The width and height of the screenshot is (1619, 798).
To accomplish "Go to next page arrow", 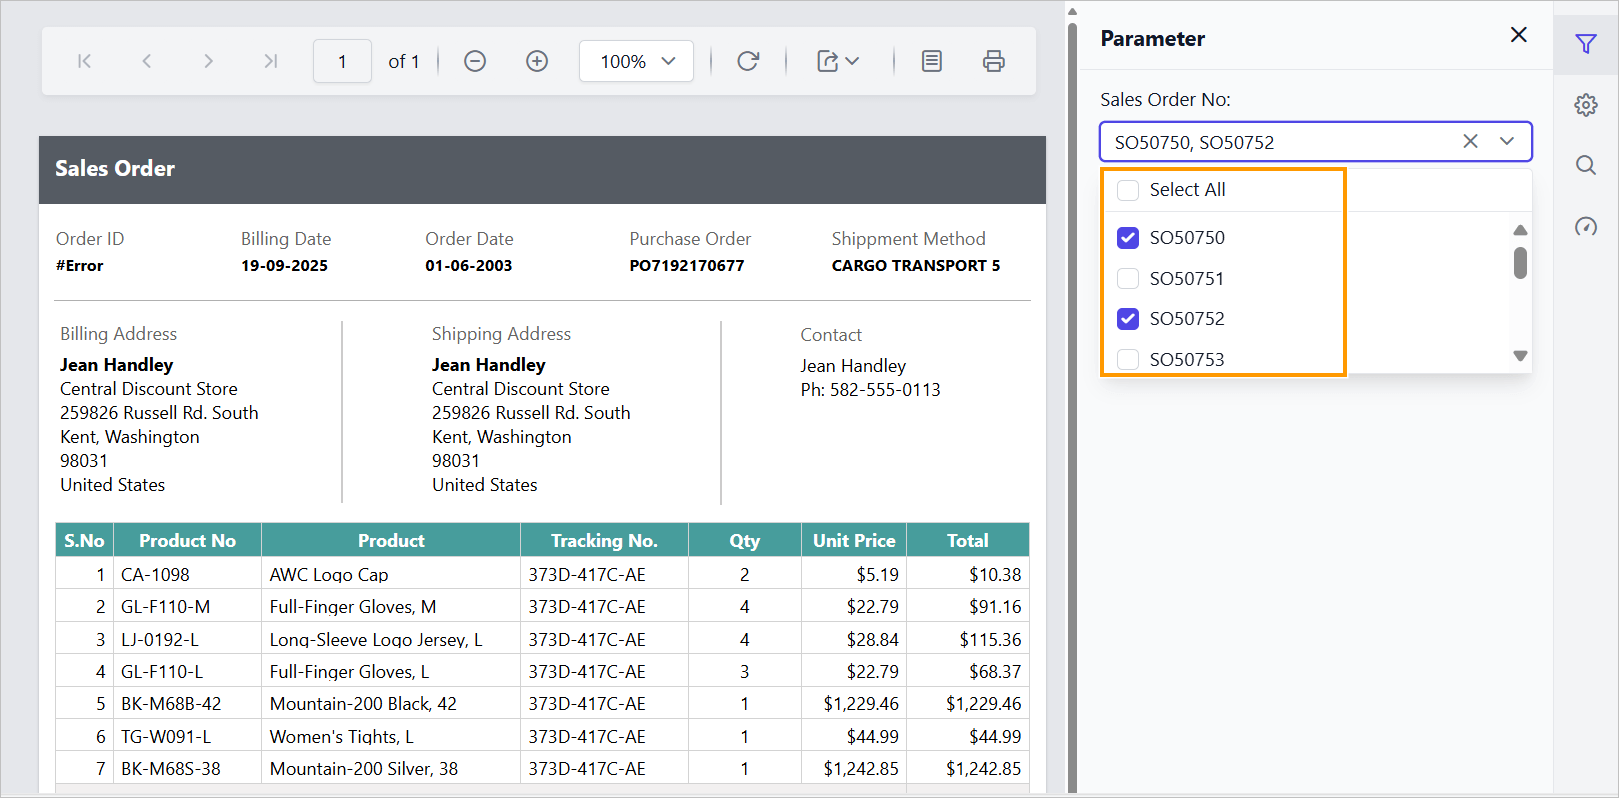I will [x=208, y=61].
